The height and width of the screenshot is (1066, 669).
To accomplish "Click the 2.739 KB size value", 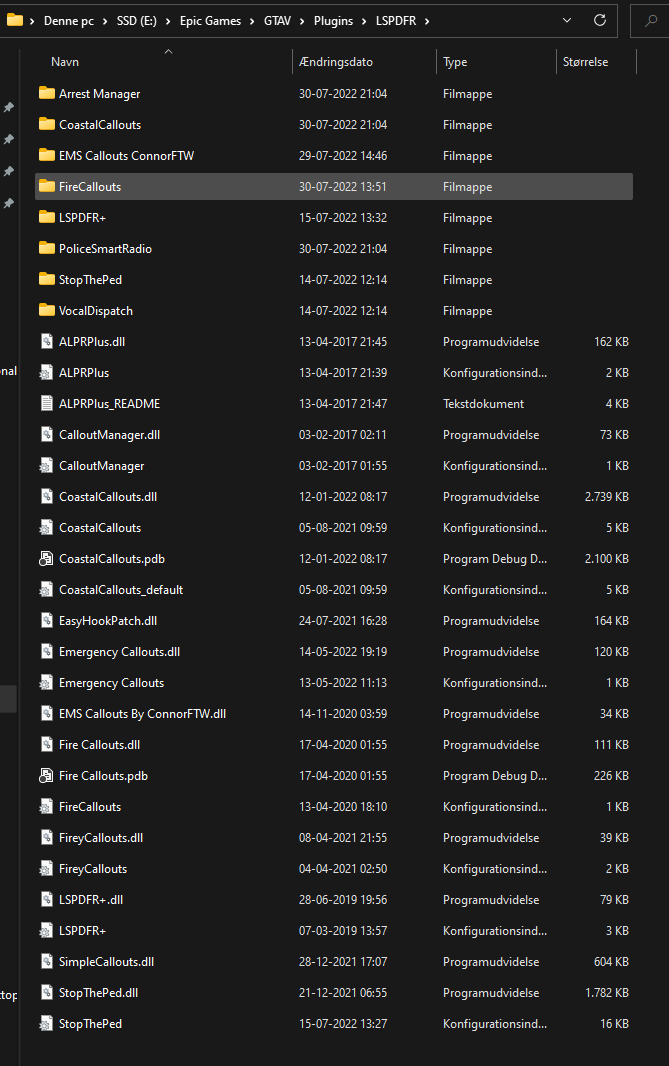I will tap(606, 497).
